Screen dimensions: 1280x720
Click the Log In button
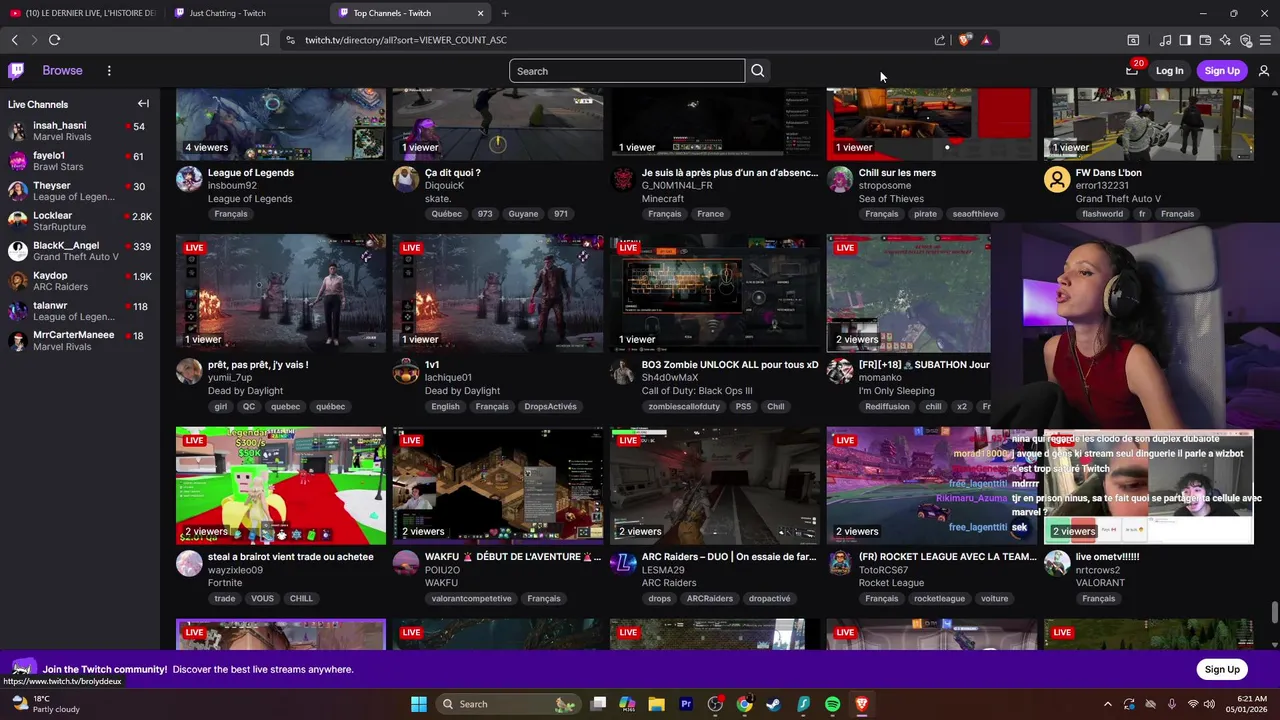1169,71
